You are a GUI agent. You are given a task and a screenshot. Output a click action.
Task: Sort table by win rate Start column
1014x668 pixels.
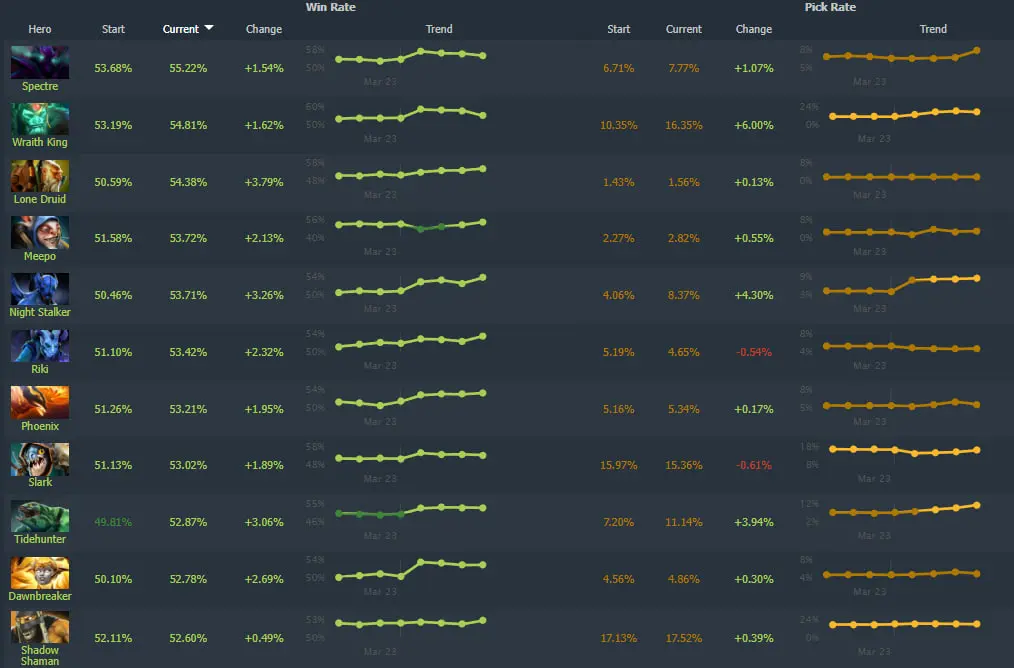coord(113,29)
